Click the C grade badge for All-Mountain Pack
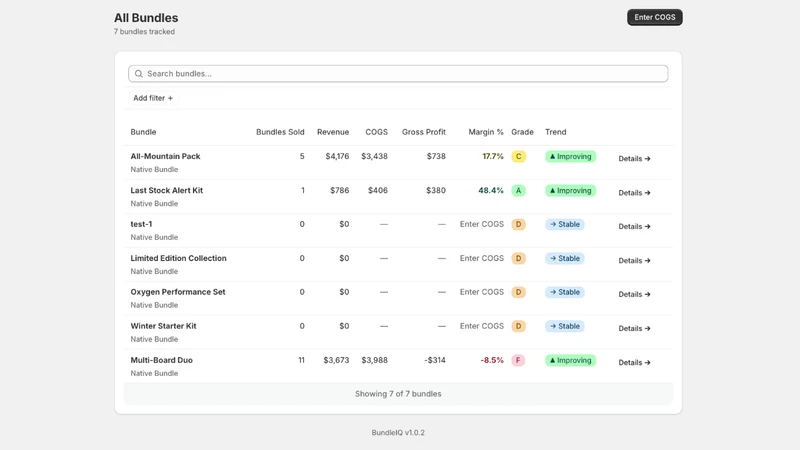The image size is (800, 450). click(x=518, y=157)
